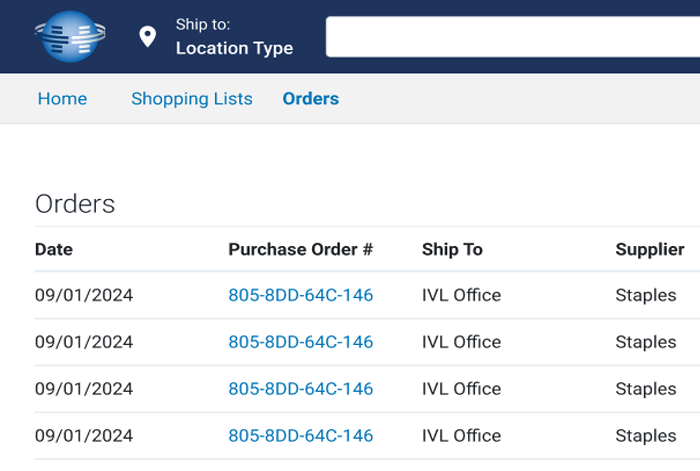Open the first row's purchase order link

[x=300, y=295]
